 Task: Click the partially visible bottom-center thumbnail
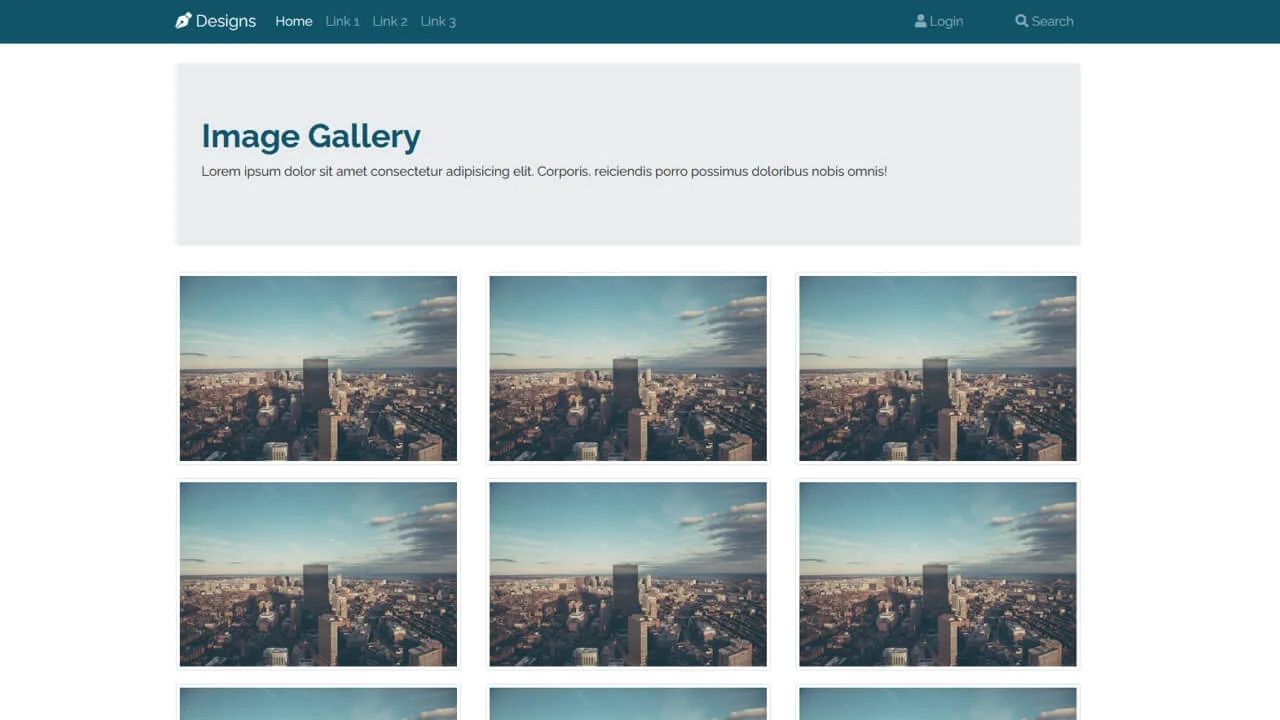coord(627,705)
